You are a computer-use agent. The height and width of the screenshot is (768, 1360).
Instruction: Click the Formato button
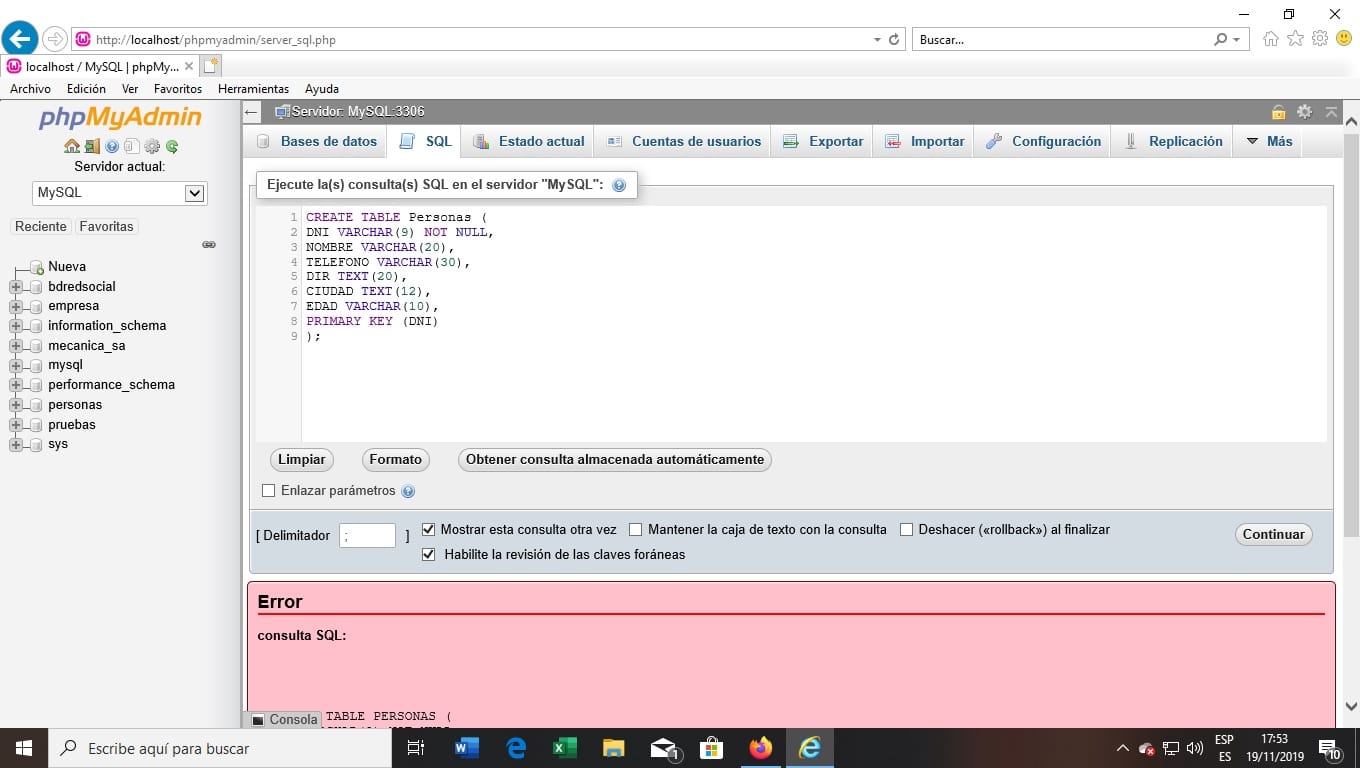(x=395, y=459)
